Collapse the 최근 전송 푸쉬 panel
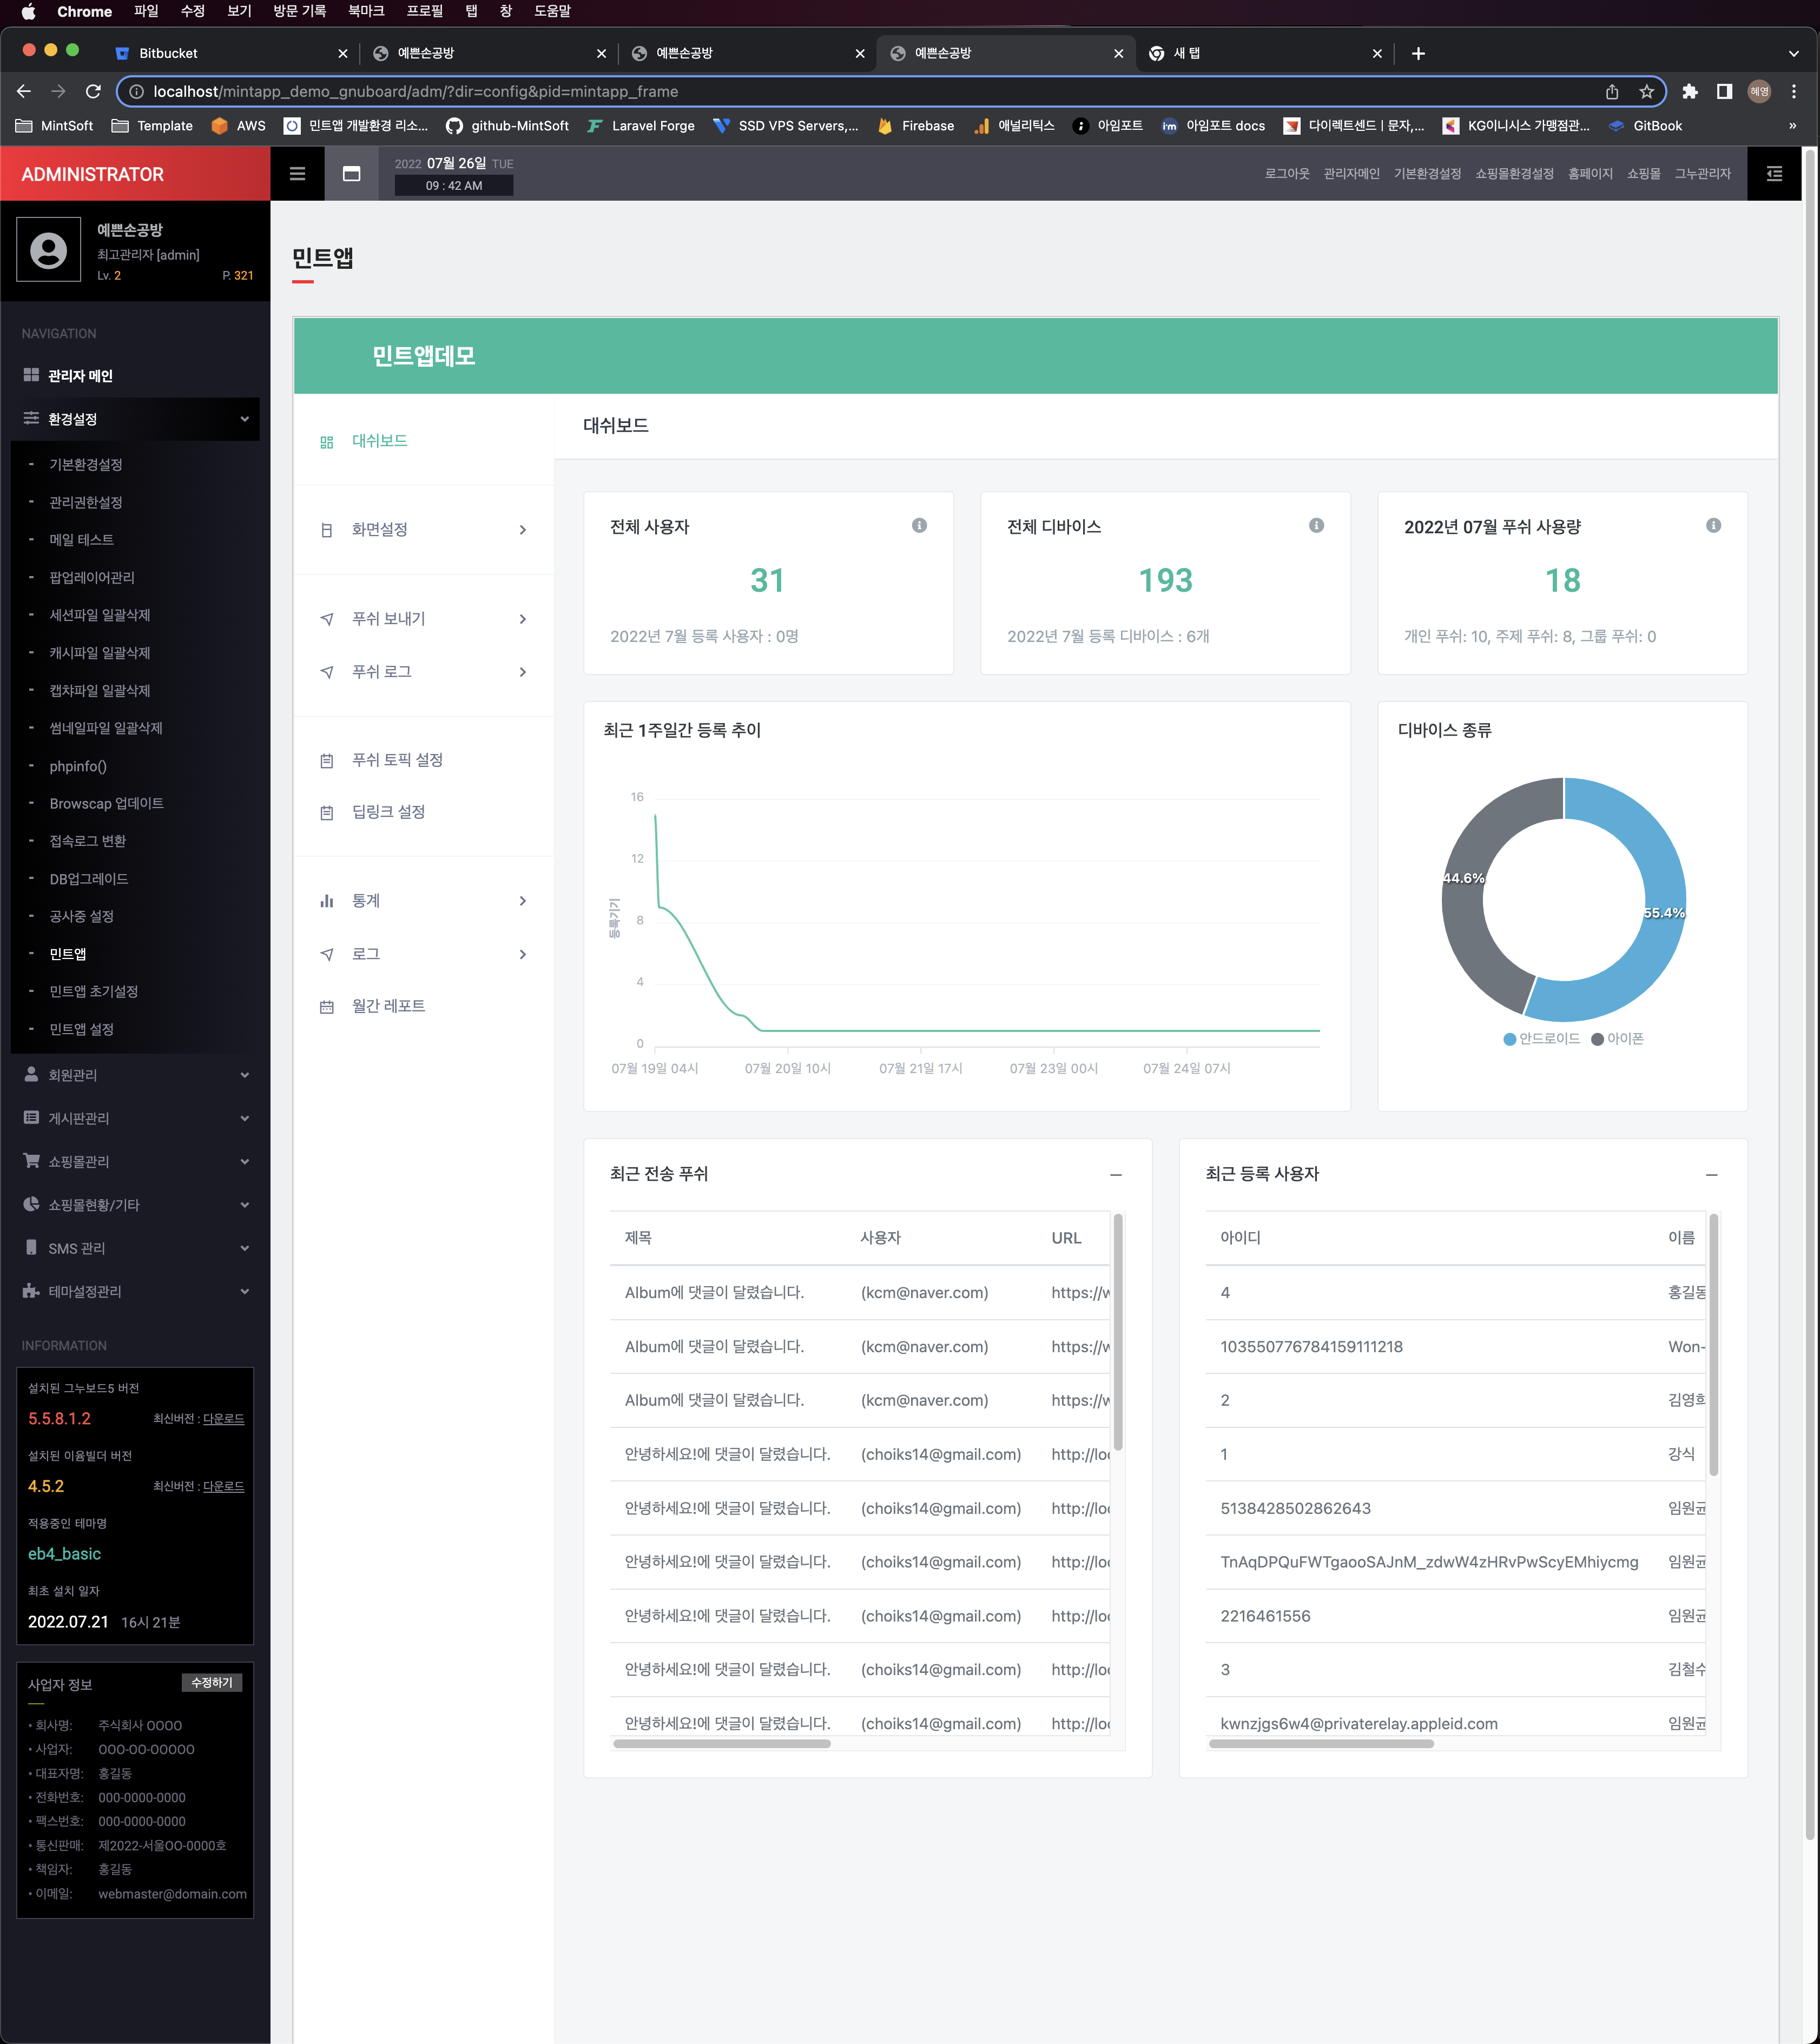Screen dimensions: 1820x2044 click(x=1116, y=1175)
